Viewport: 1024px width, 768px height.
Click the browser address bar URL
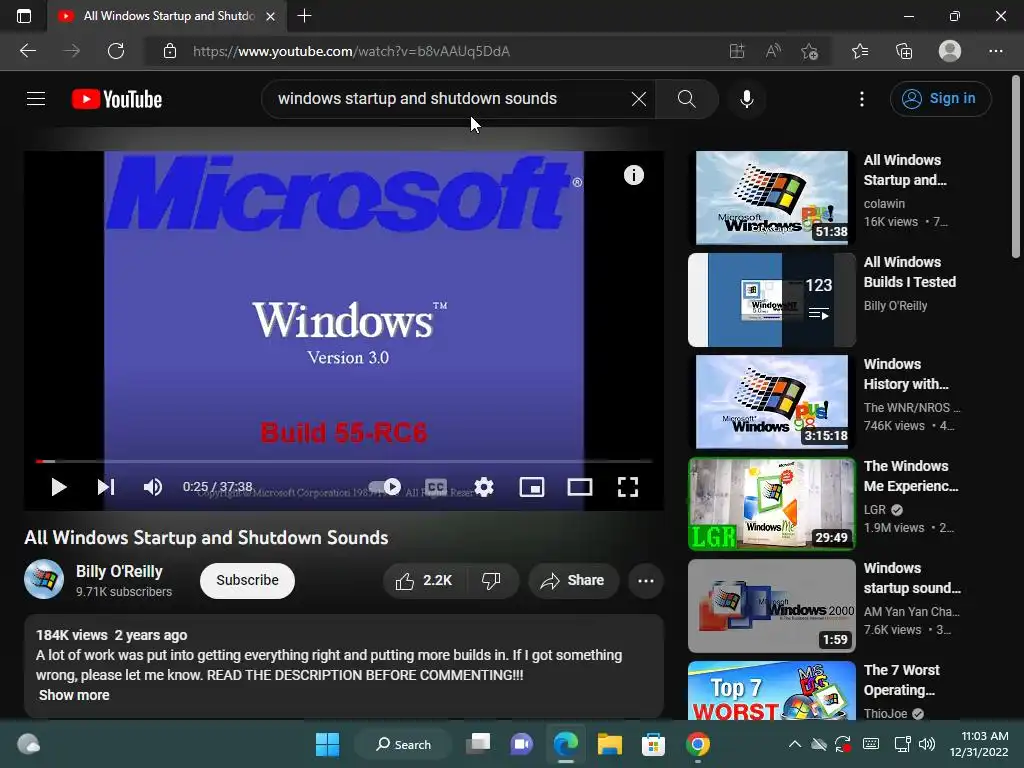click(351, 51)
